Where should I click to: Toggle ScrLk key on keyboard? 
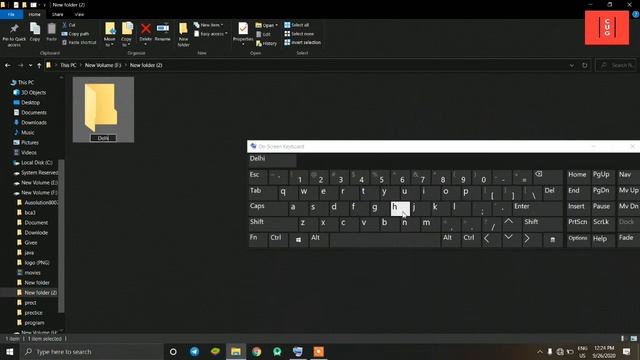pos(602,224)
